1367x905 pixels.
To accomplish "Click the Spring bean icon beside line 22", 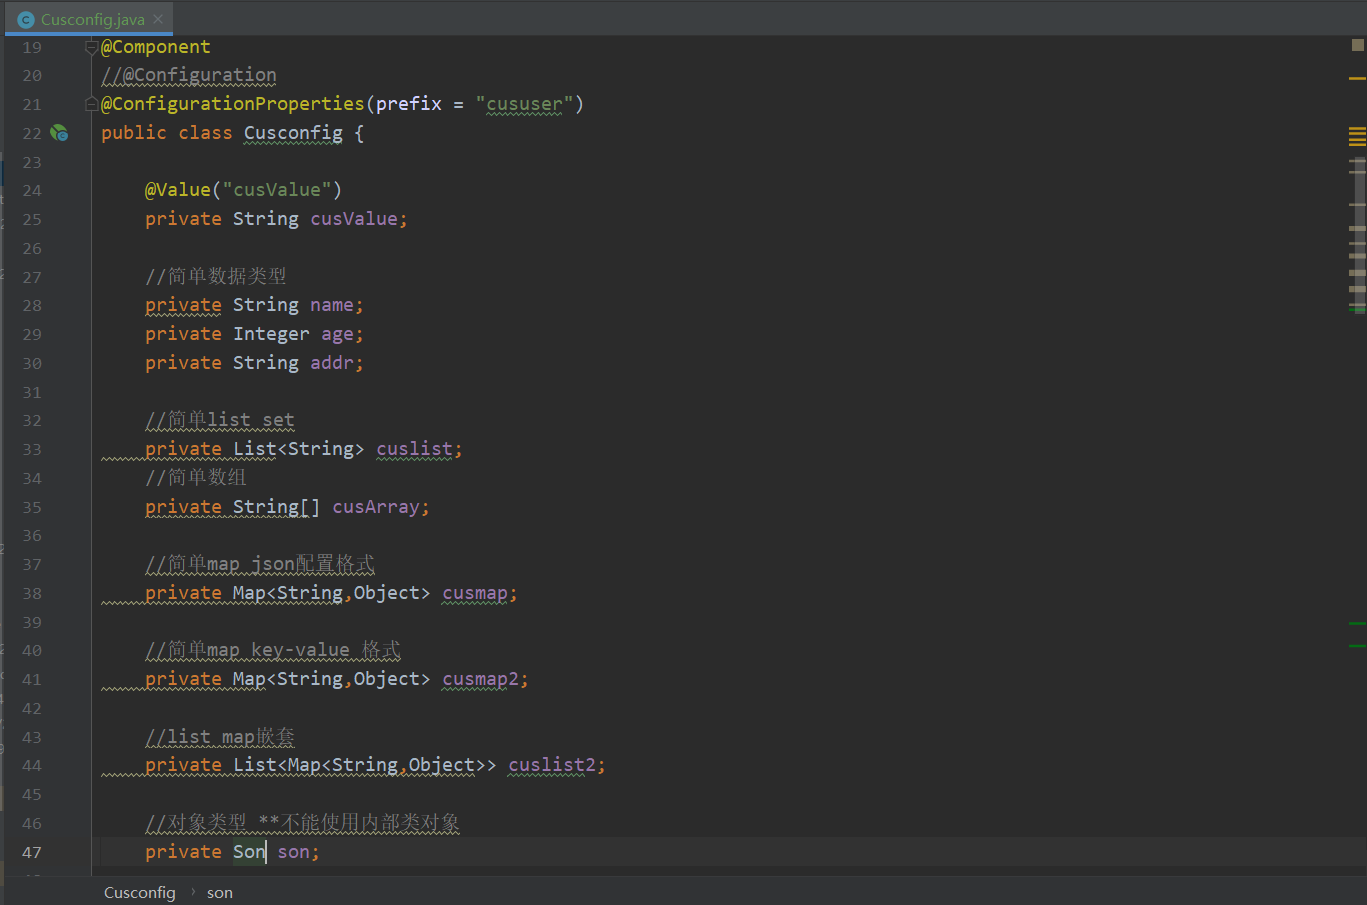I will pos(59,132).
